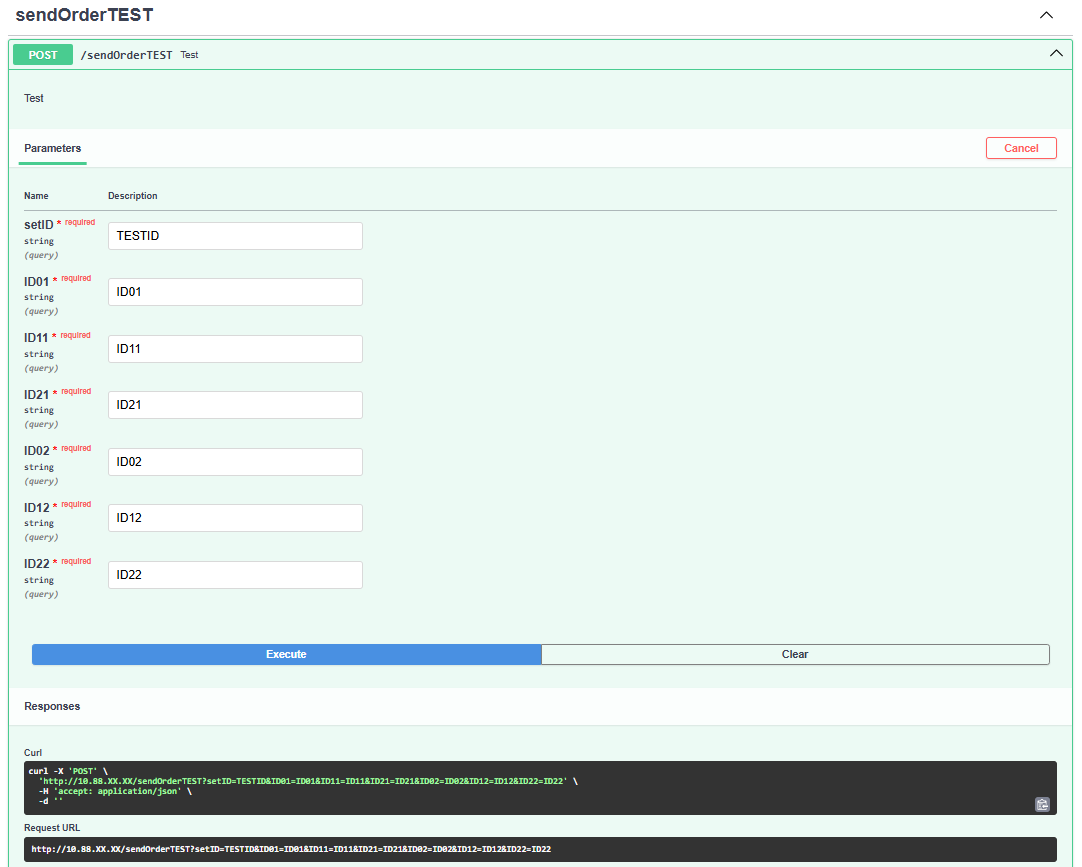Select the Parameters tab

coord(52,148)
